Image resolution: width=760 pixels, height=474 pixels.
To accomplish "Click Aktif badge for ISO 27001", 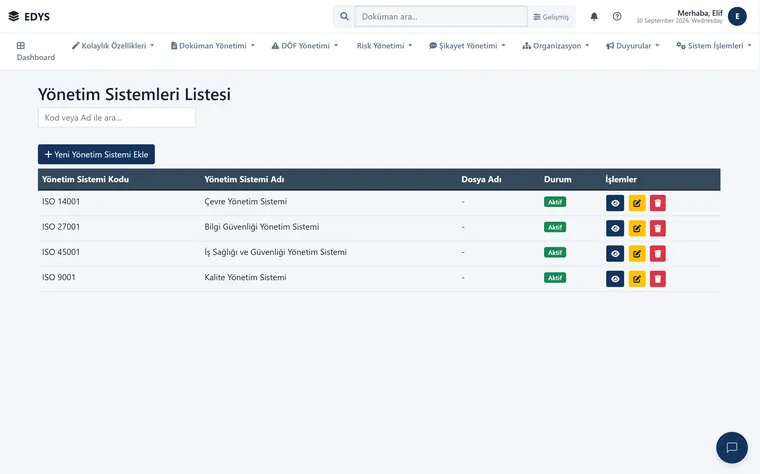I will (555, 227).
